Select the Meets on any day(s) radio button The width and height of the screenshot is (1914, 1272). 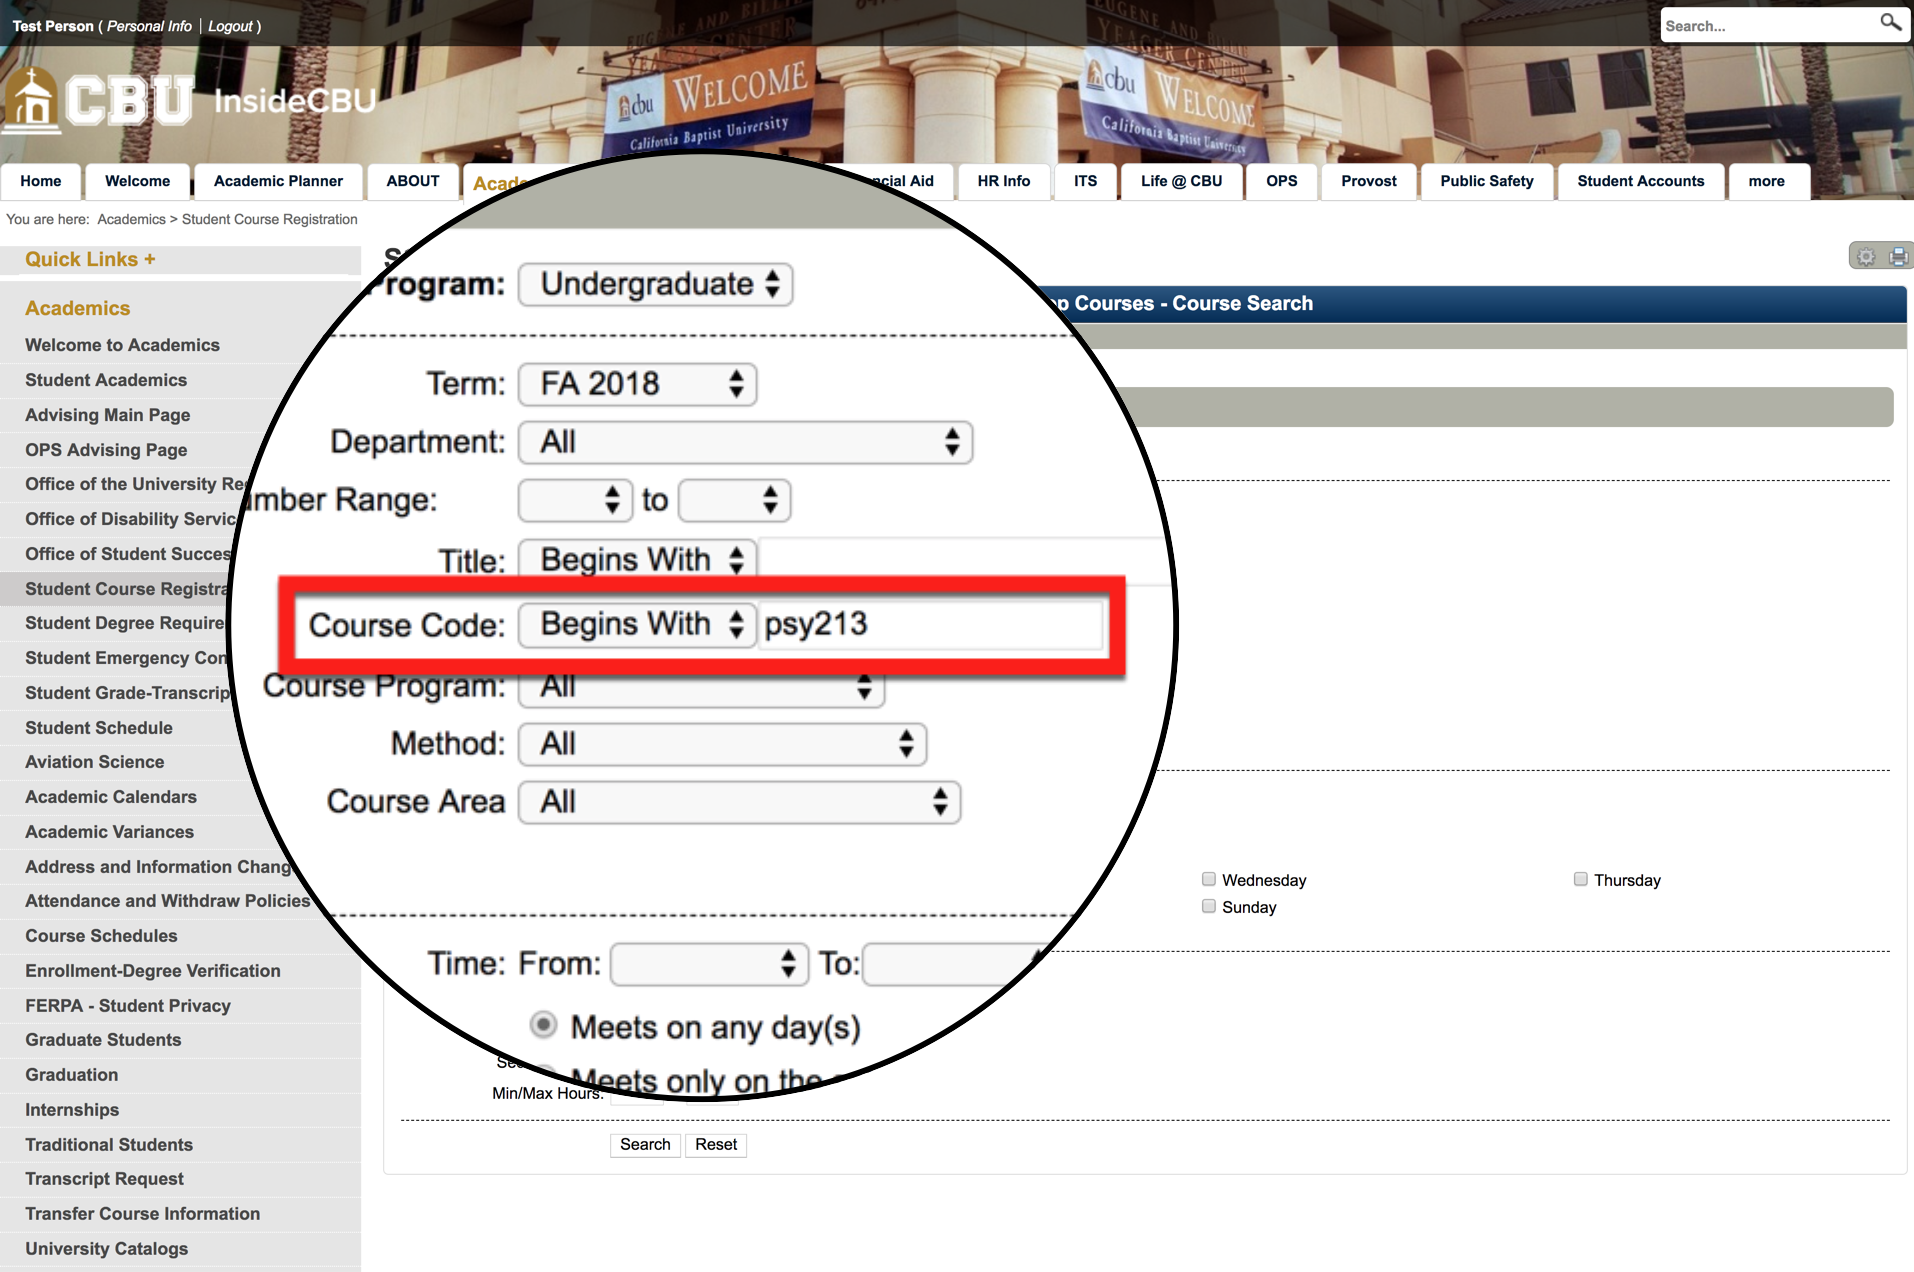(x=543, y=1025)
